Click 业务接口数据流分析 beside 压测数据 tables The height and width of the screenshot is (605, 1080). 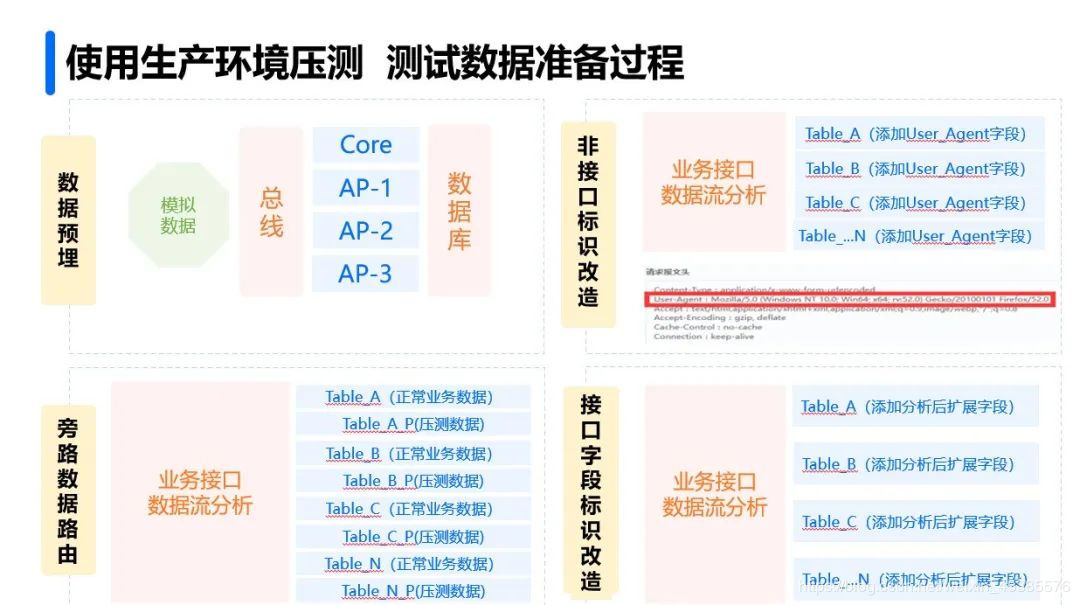point(200,493)
